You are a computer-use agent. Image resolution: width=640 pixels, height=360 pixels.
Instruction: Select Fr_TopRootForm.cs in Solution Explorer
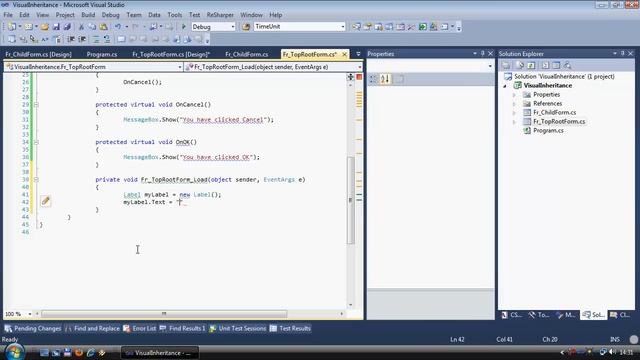point(559,122)
